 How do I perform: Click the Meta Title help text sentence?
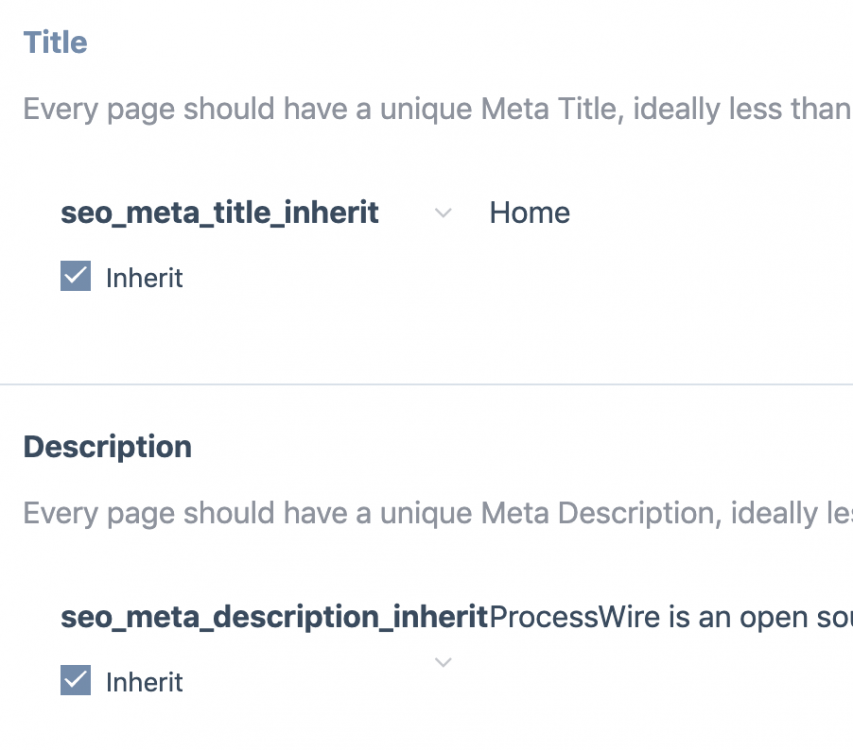click(436, 109)
